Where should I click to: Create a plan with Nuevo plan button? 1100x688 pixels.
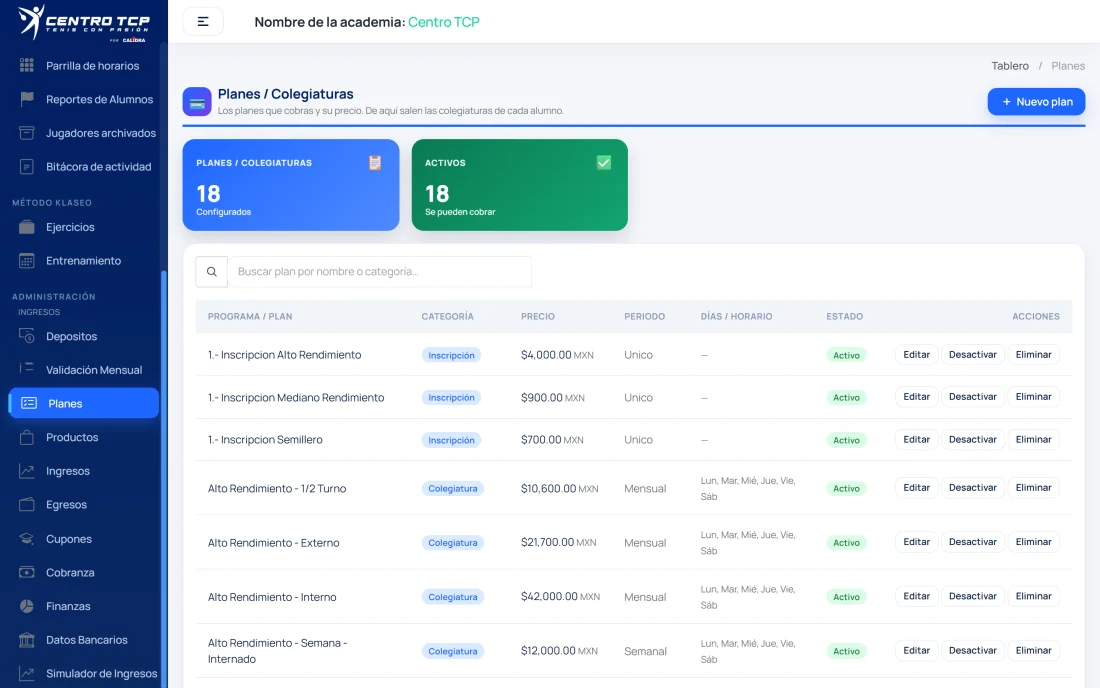[x=1036, y=102]
